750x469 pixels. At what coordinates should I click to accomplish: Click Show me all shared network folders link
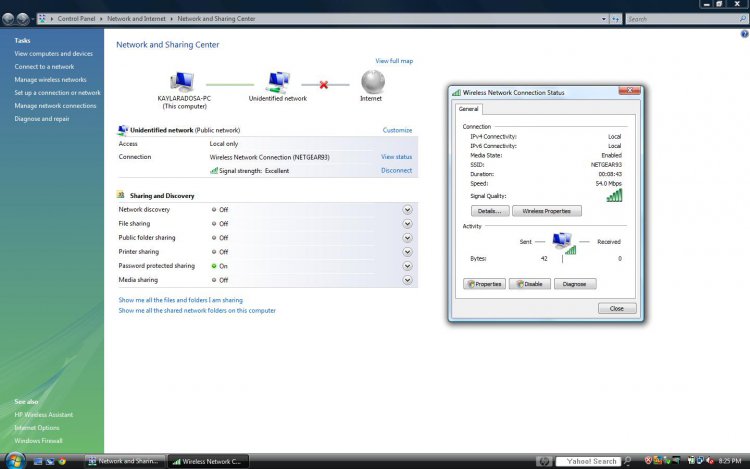point(197,310)
